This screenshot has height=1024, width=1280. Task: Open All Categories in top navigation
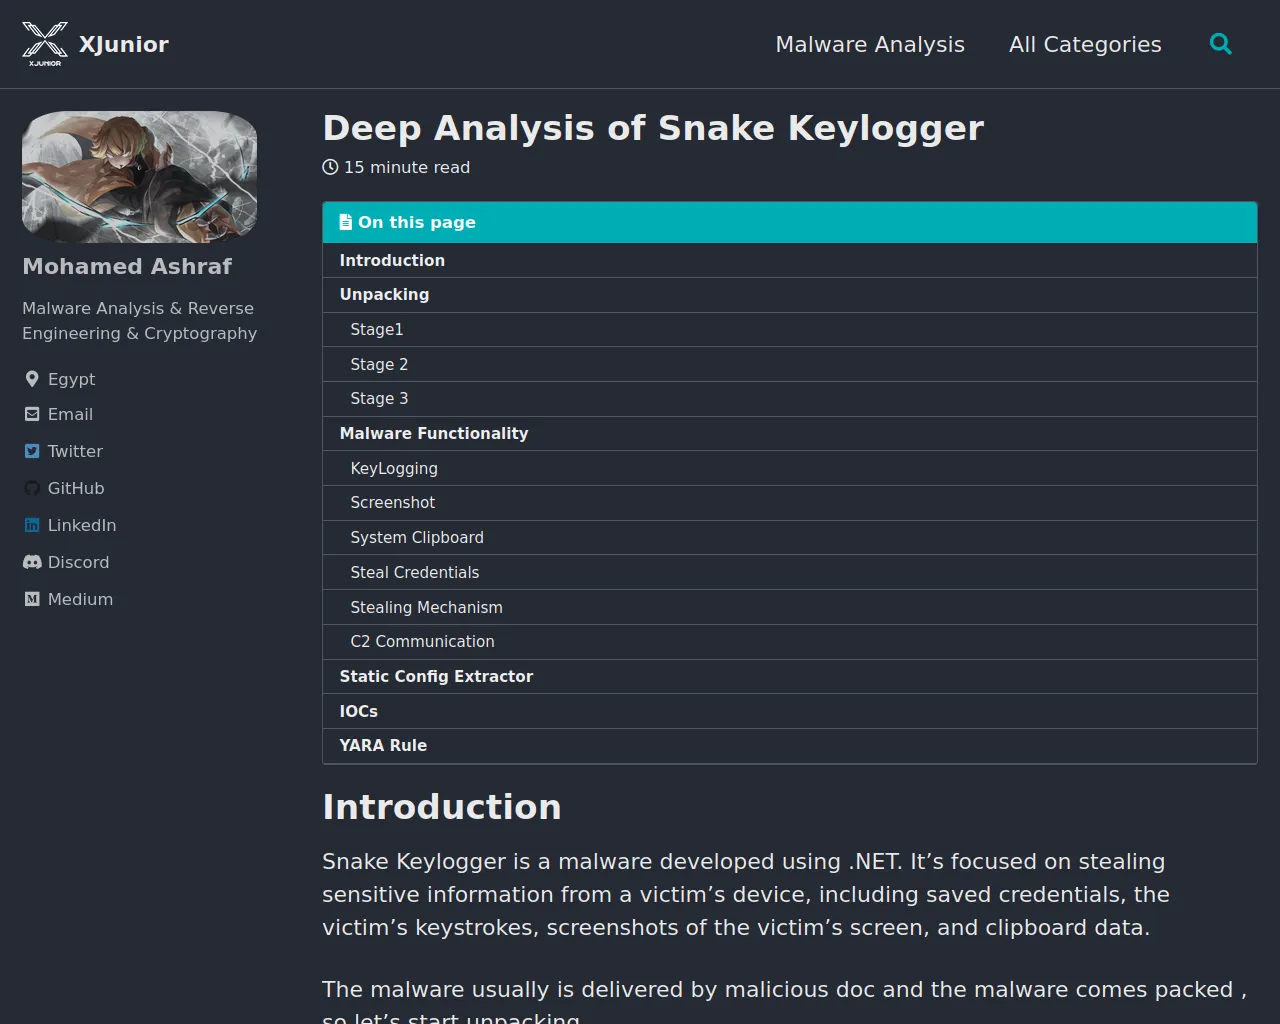pyautogui.click(x=1085, y=45)
